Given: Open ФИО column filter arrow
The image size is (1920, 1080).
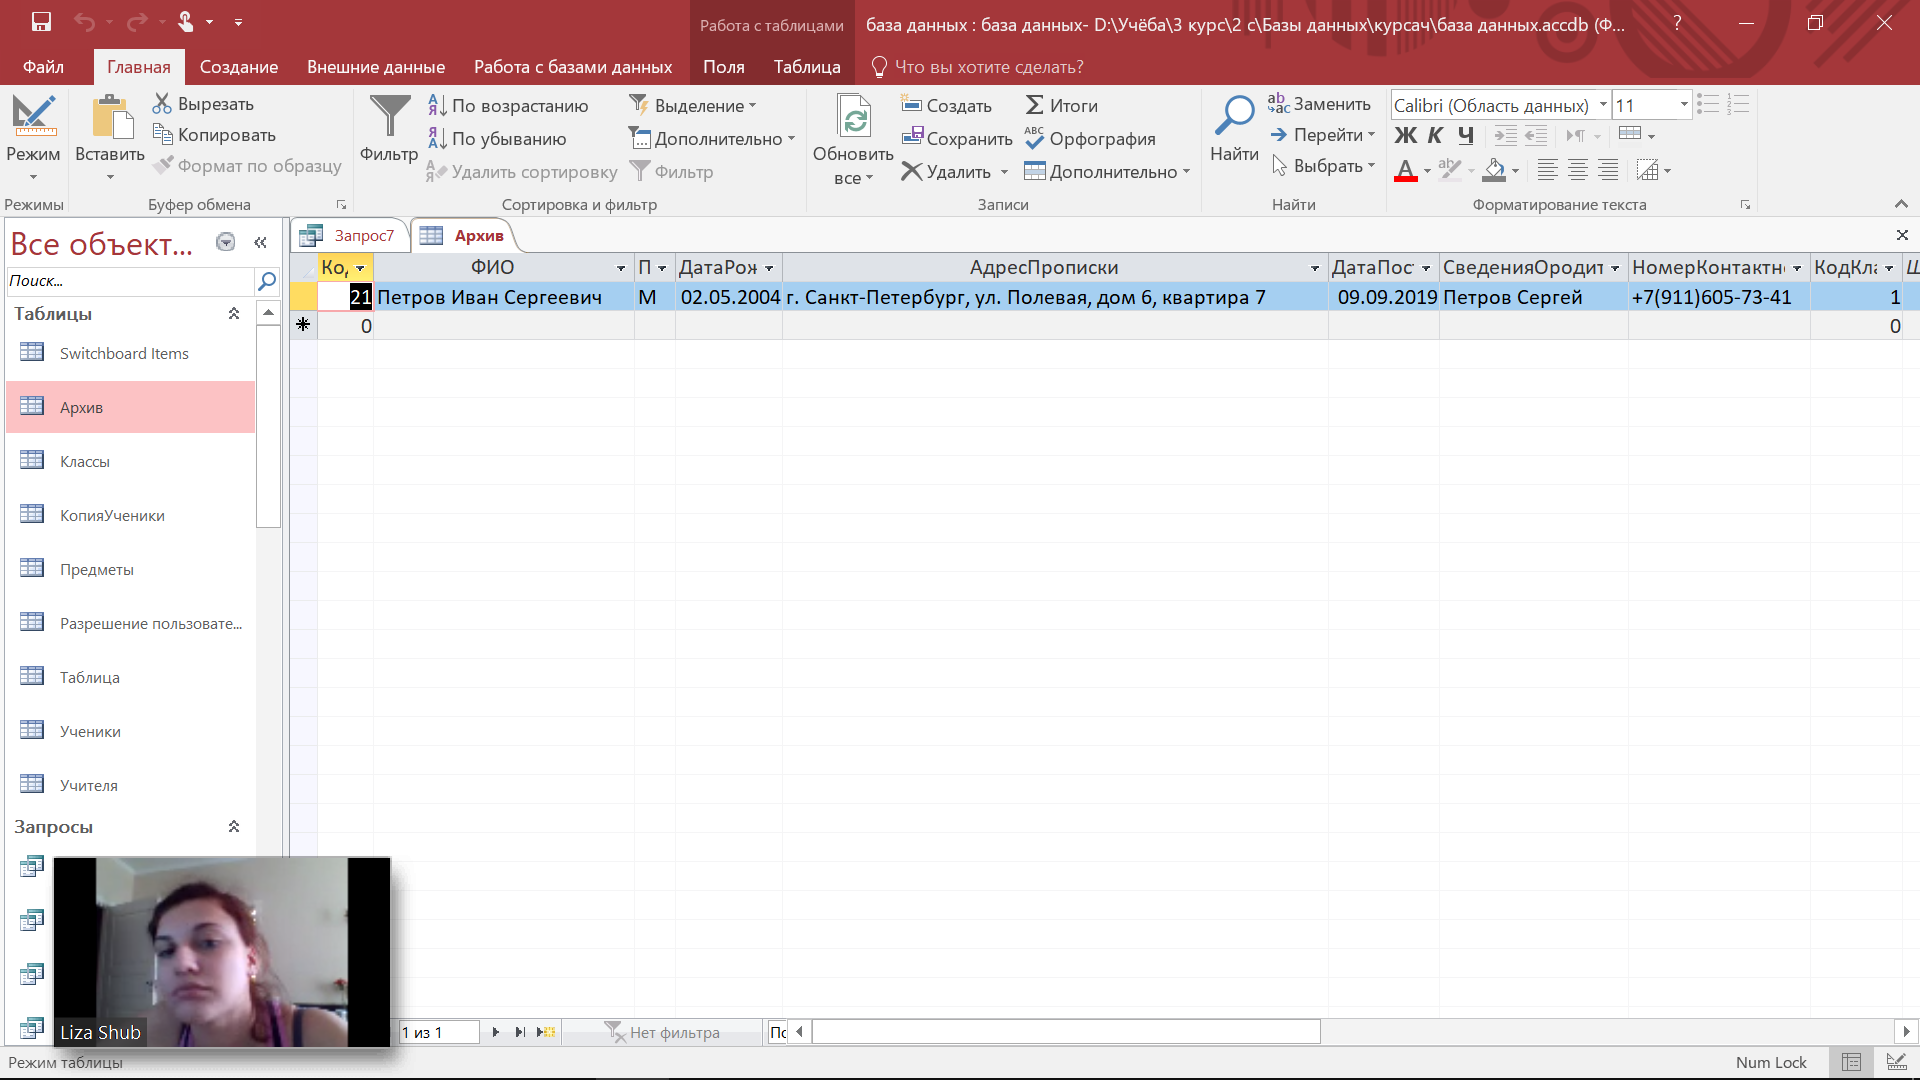Looking at the screenshot, I should click(x=621, y=268).
